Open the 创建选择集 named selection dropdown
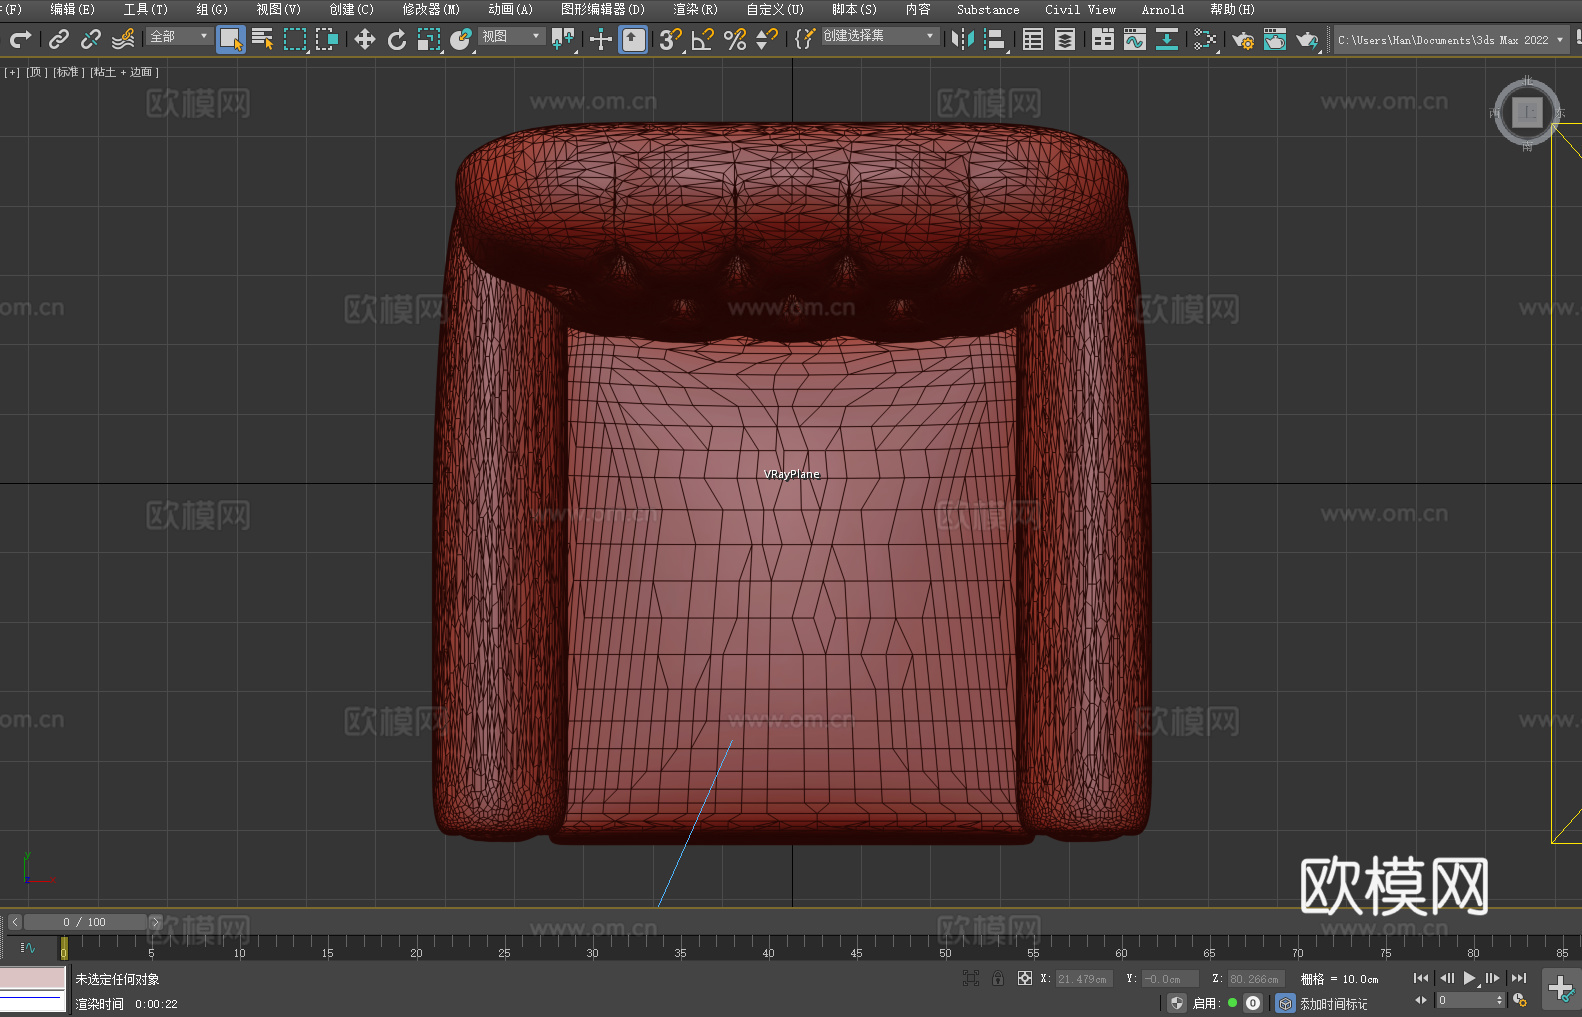 click(880, 36)
